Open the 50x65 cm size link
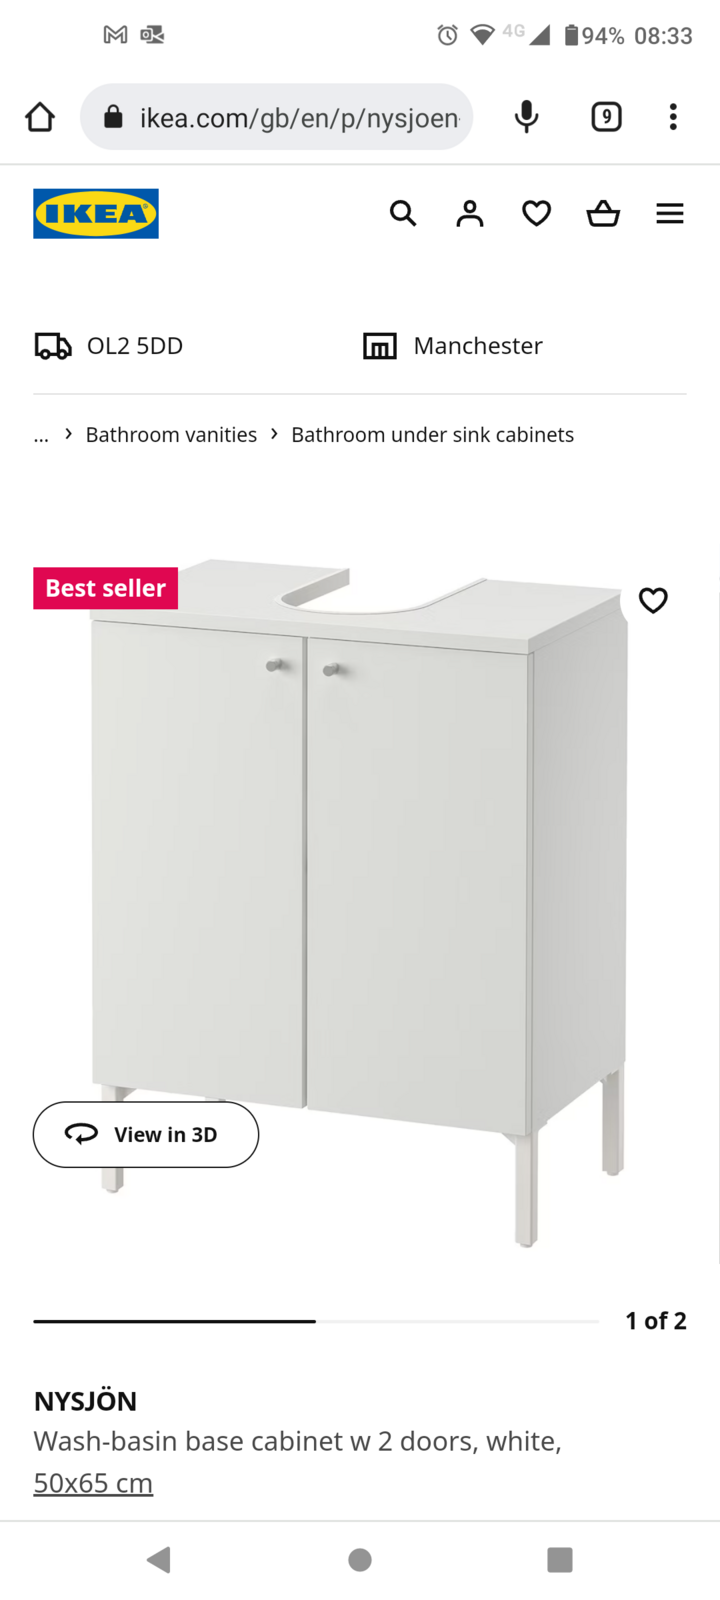The width and height of the screenshot is (720, 1600). pyautogui.click(x=93, y=1483)
